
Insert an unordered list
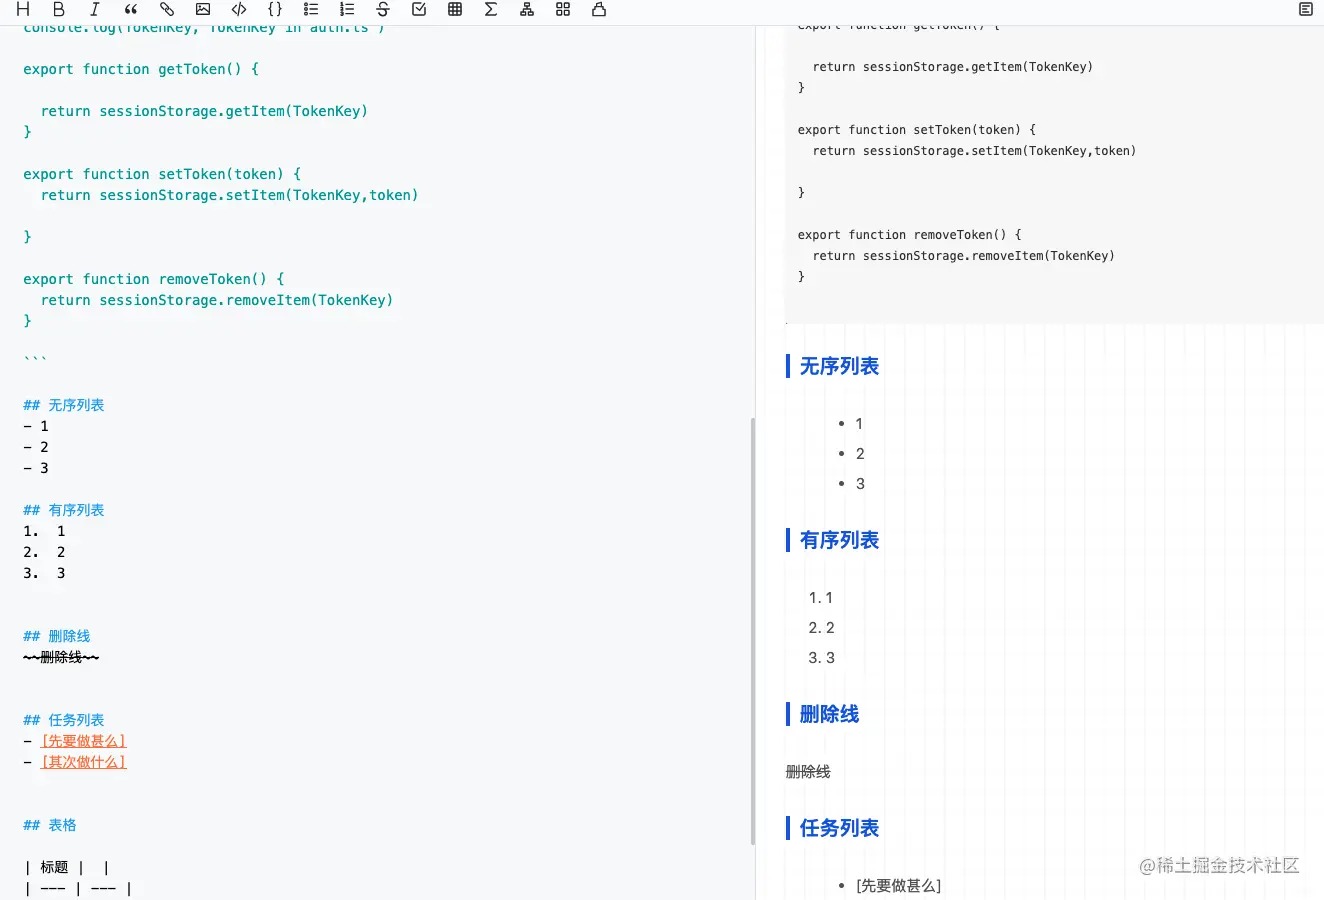coord(311,9)
